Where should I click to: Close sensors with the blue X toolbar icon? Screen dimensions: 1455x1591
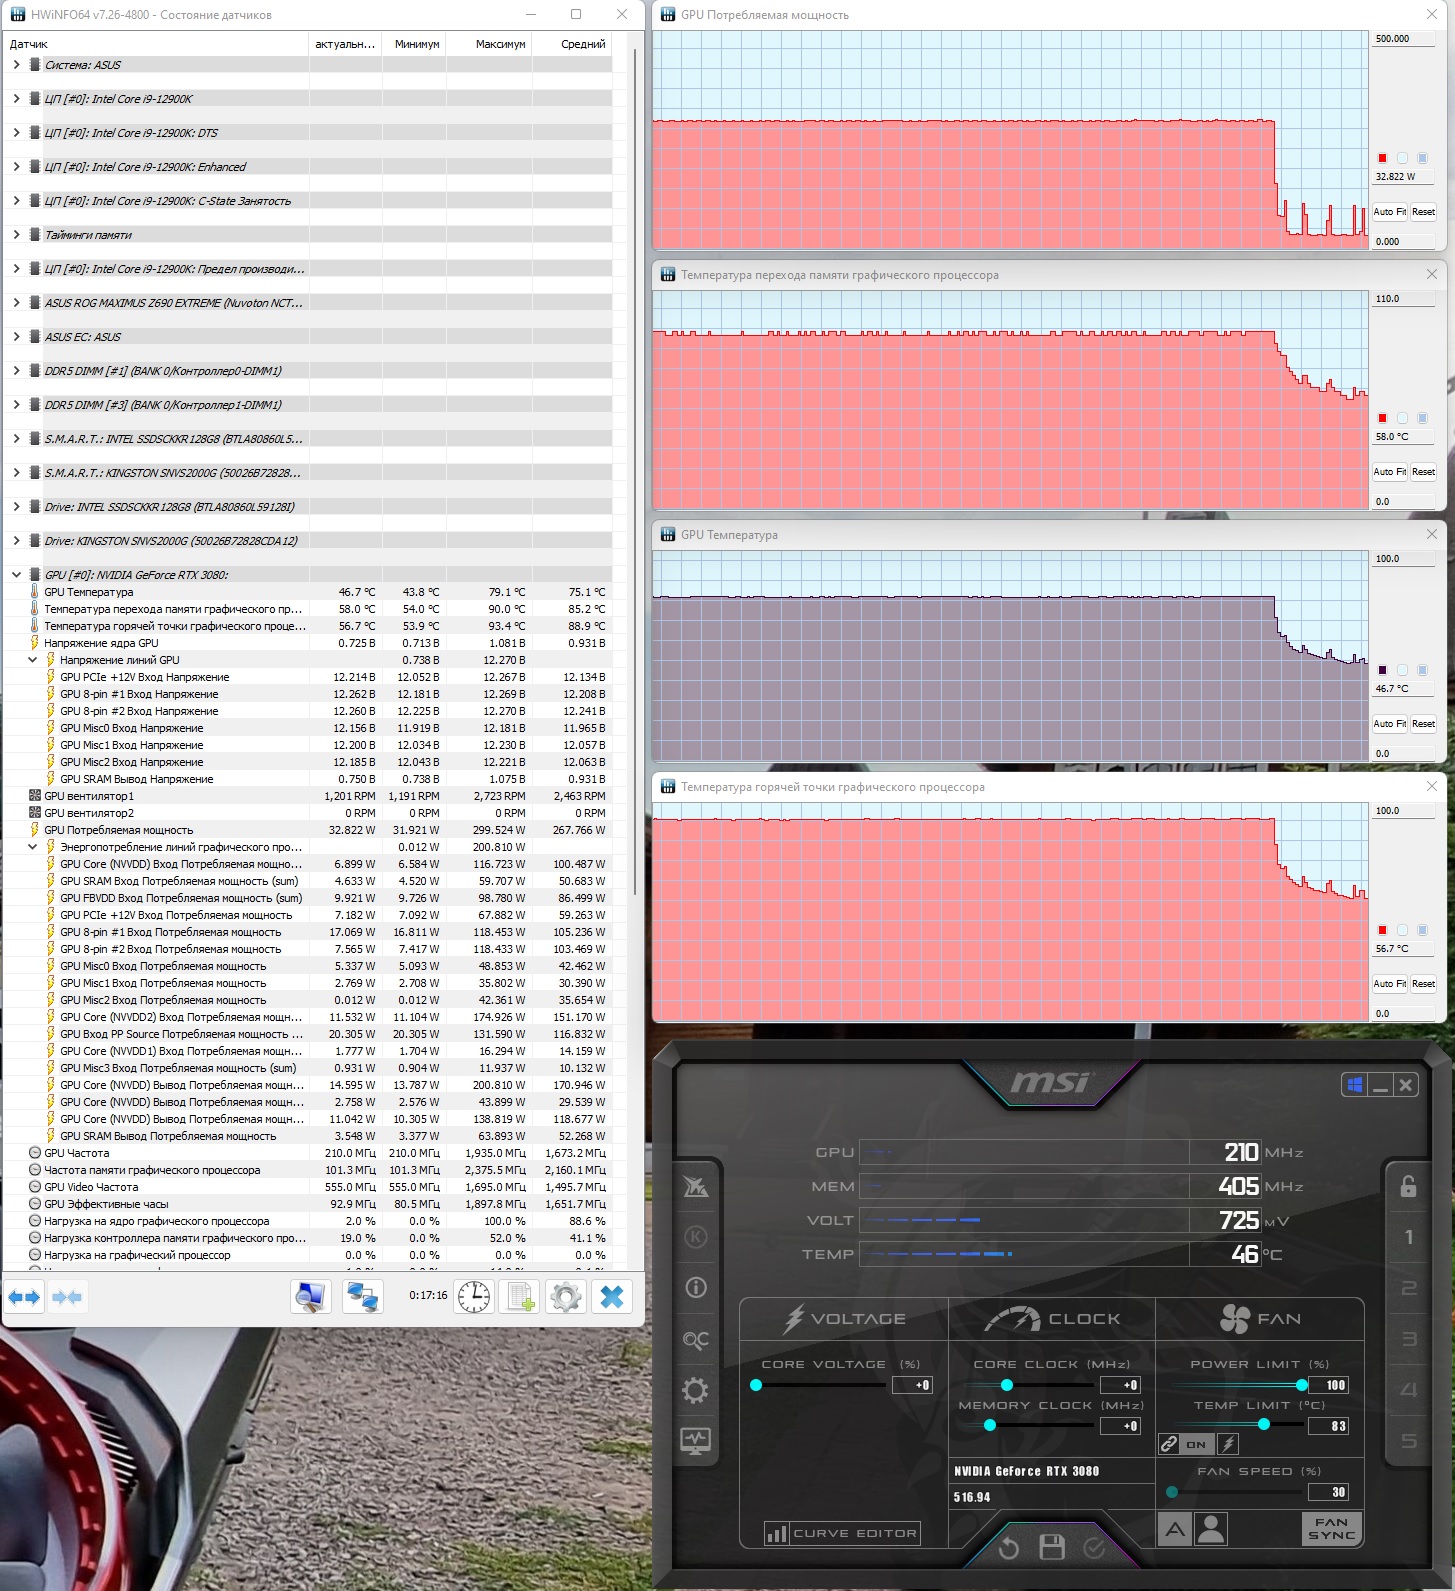tap(612, 1297)
